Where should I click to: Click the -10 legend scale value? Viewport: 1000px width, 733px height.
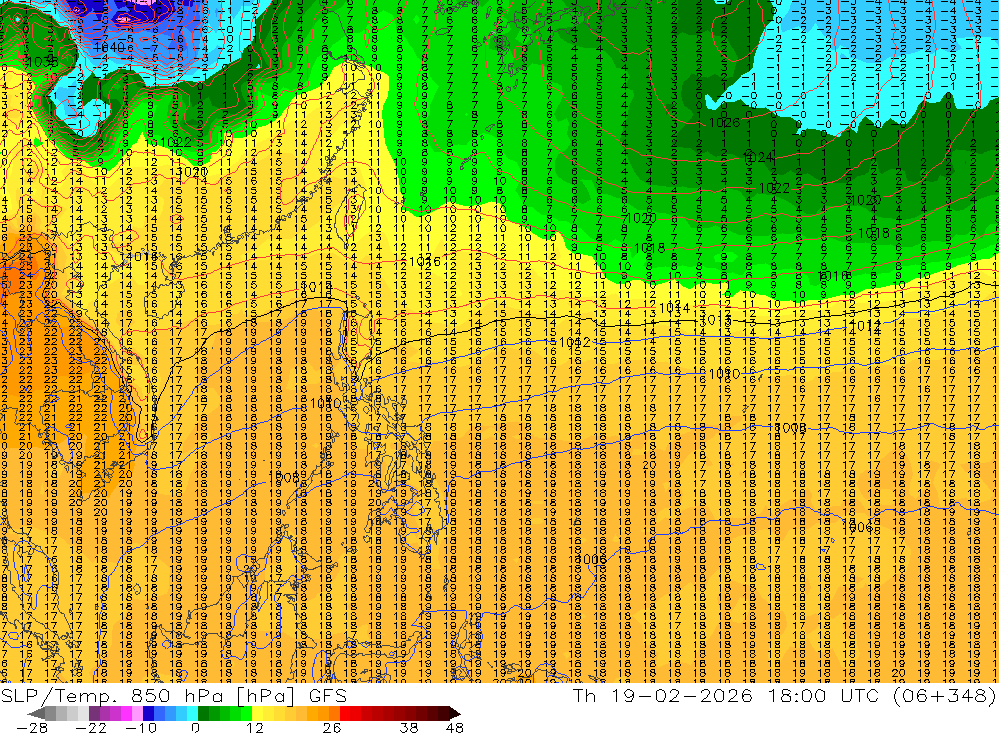coord(141,727)
